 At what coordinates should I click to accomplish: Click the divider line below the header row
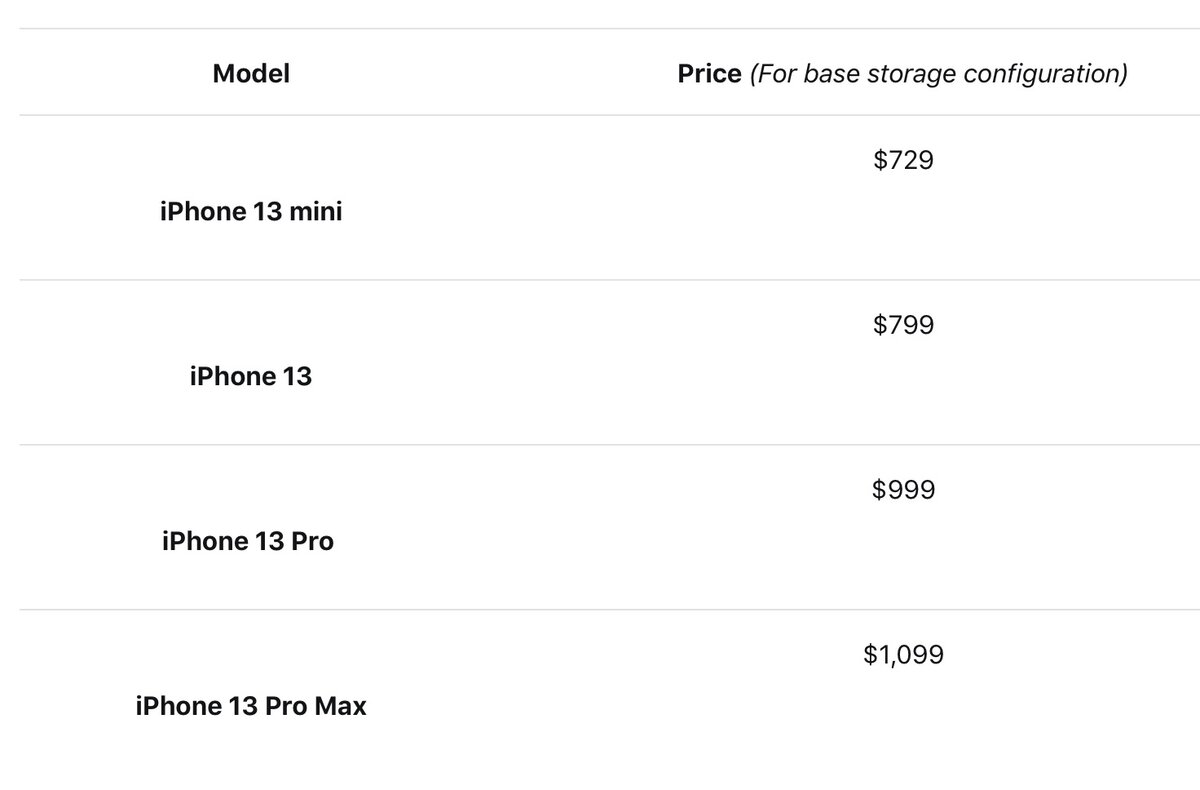(x=600, y=115)
